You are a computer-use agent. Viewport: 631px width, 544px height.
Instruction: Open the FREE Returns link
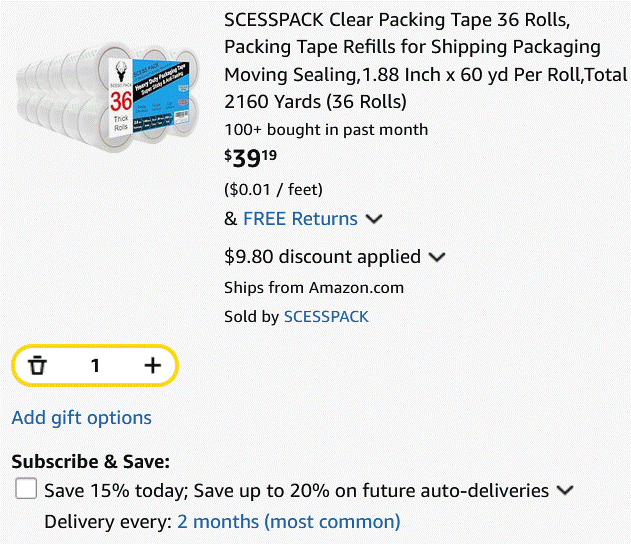(x=300, y=219)
